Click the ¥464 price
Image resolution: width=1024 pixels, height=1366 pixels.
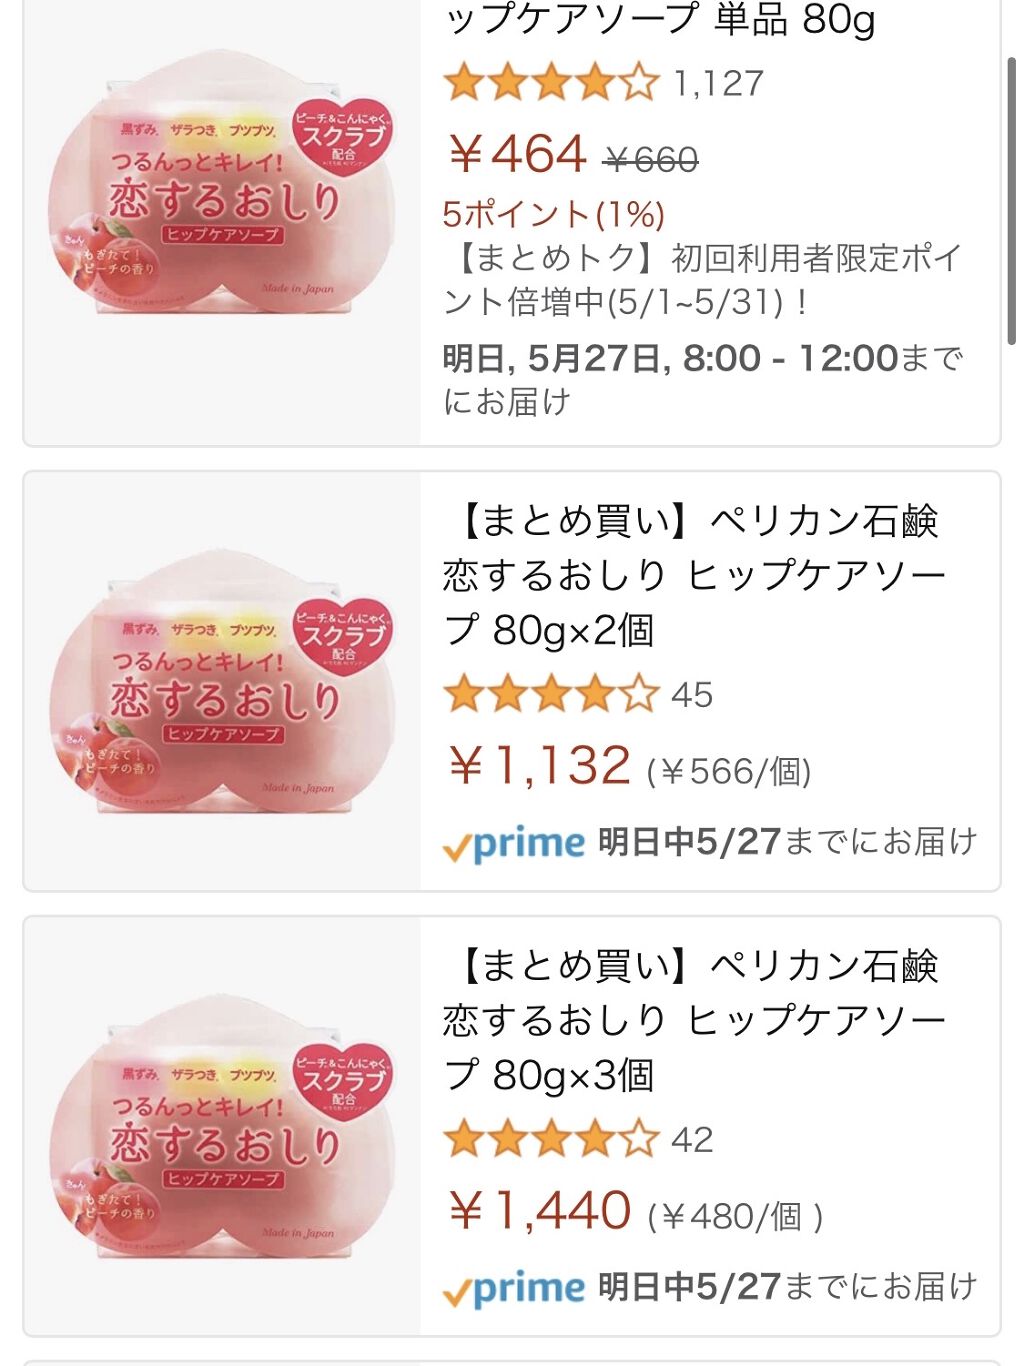coord(517,155)
